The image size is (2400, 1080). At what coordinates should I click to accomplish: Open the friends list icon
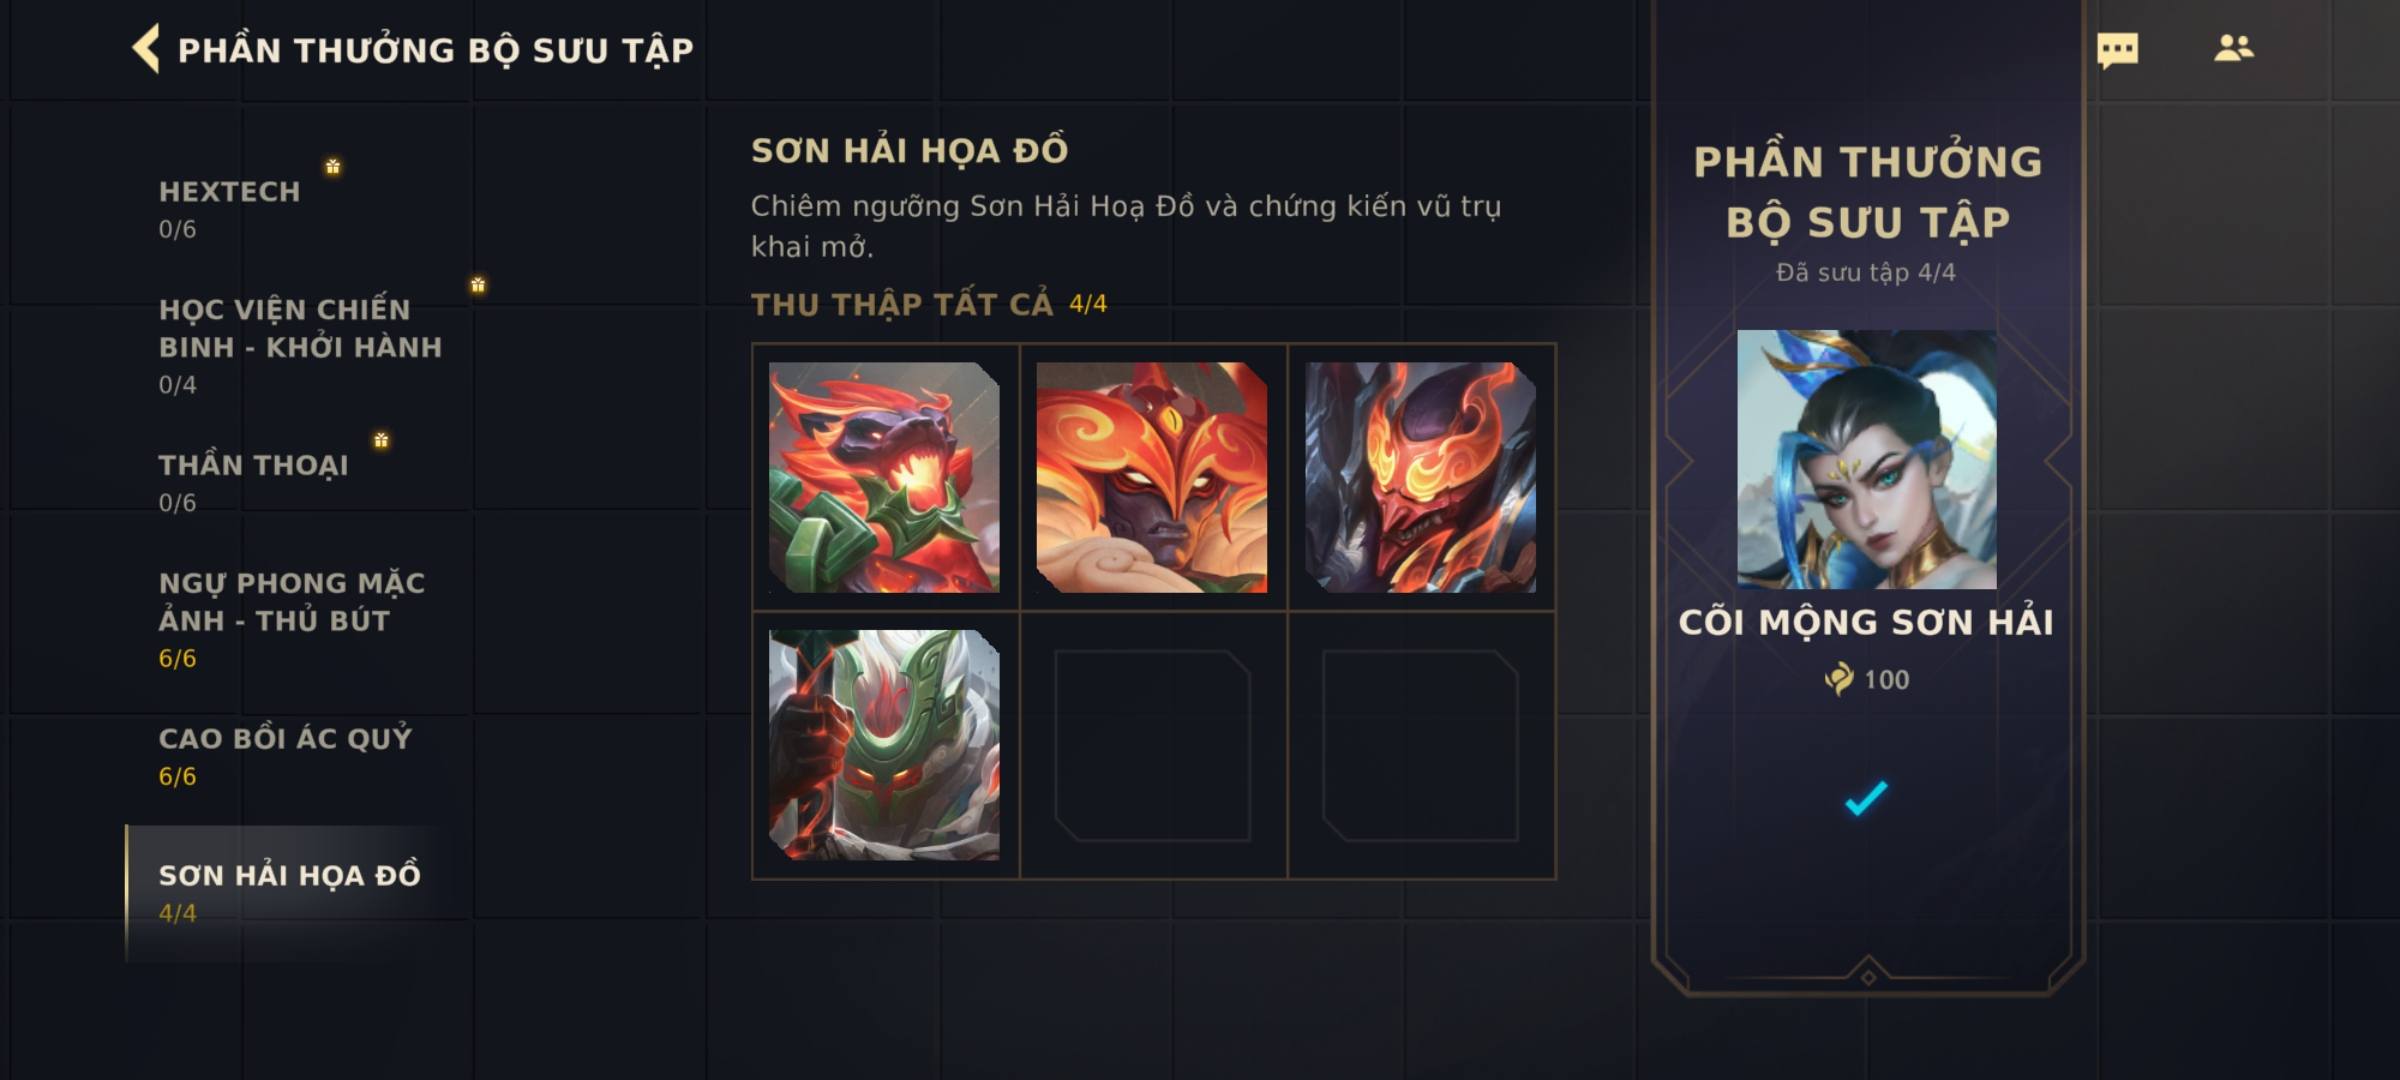(2233, 48)
